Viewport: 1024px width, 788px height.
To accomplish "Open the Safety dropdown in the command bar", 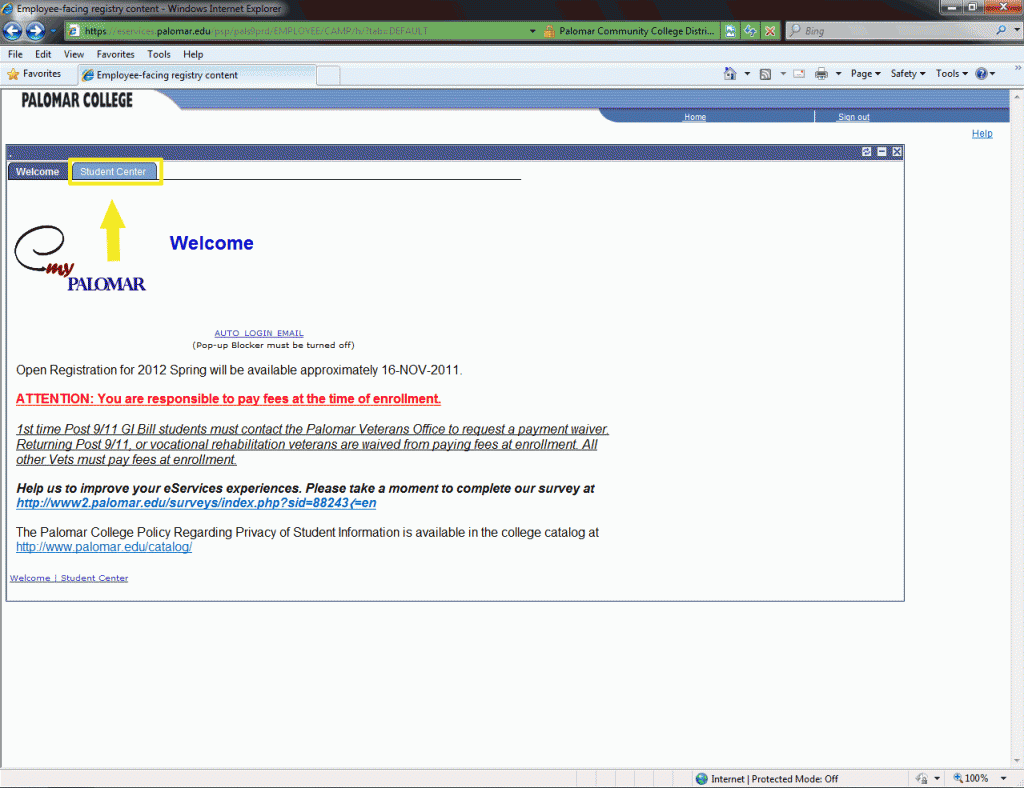I will (x=908, y=74).
